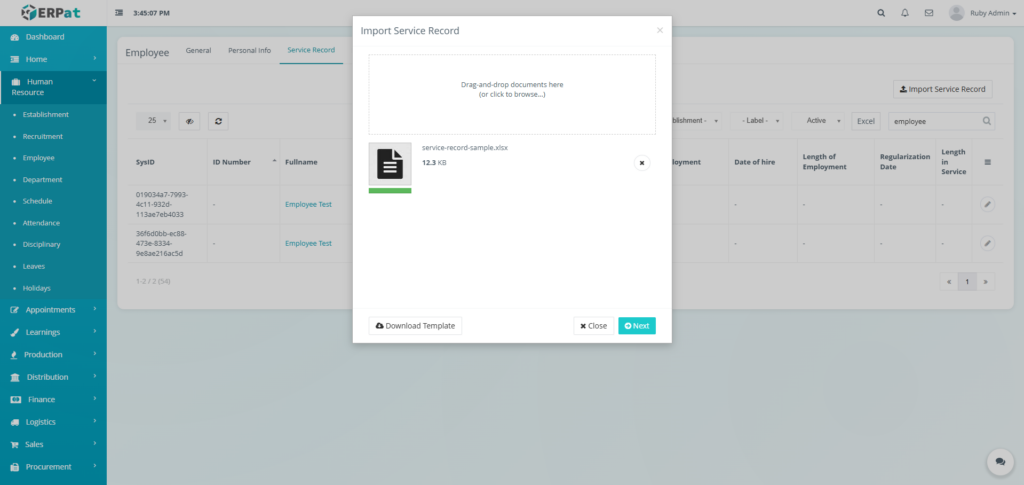This screenshot has height=485, width=1024.
Task: Expand the Finance sidebar menu
Action: (53, 399)
